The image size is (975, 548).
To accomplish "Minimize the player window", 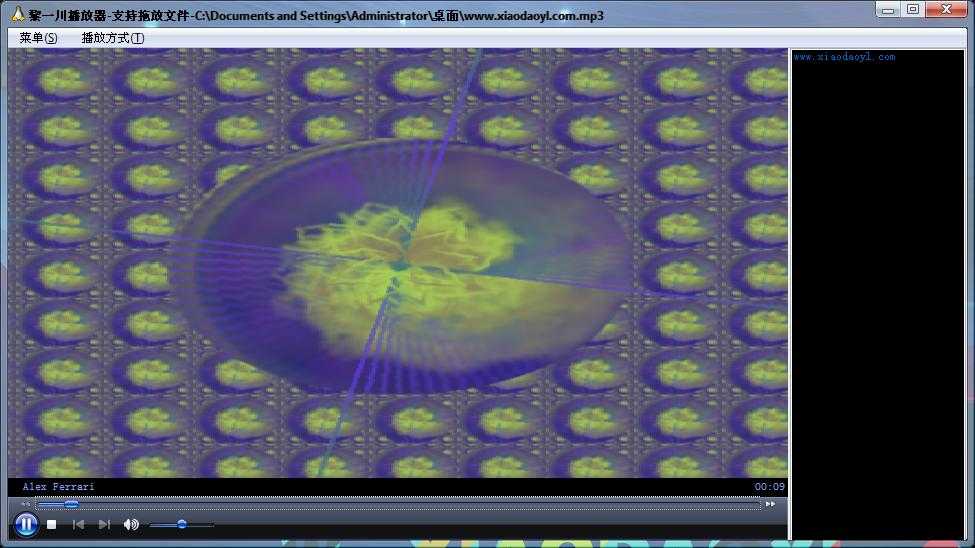I will [888, 9].
